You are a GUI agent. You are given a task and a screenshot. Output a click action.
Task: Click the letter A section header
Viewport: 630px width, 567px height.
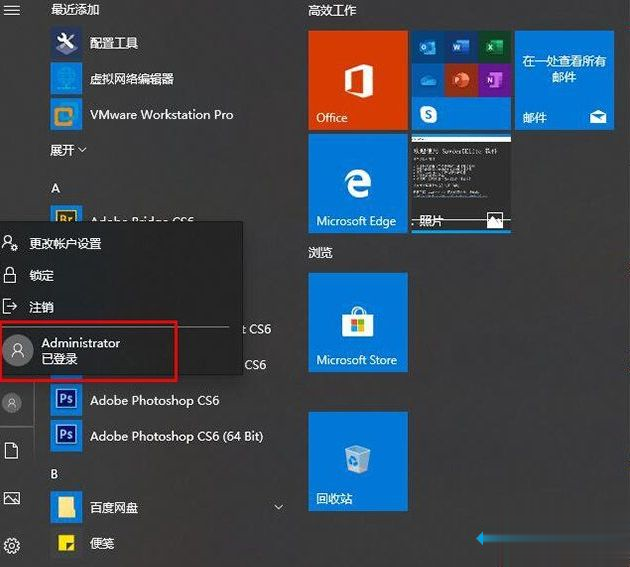click(x=55, y=188)
